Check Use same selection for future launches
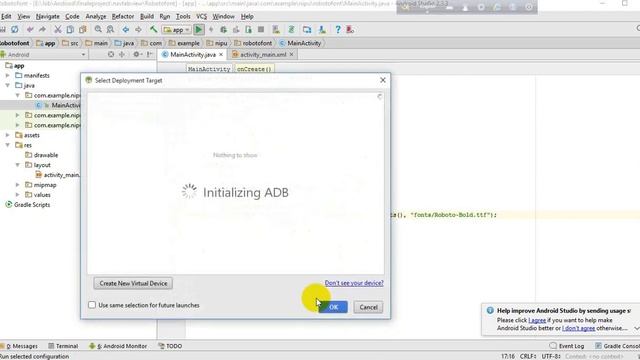The height and width of the screenshot is (360, 640). click(x=92, y=305)
